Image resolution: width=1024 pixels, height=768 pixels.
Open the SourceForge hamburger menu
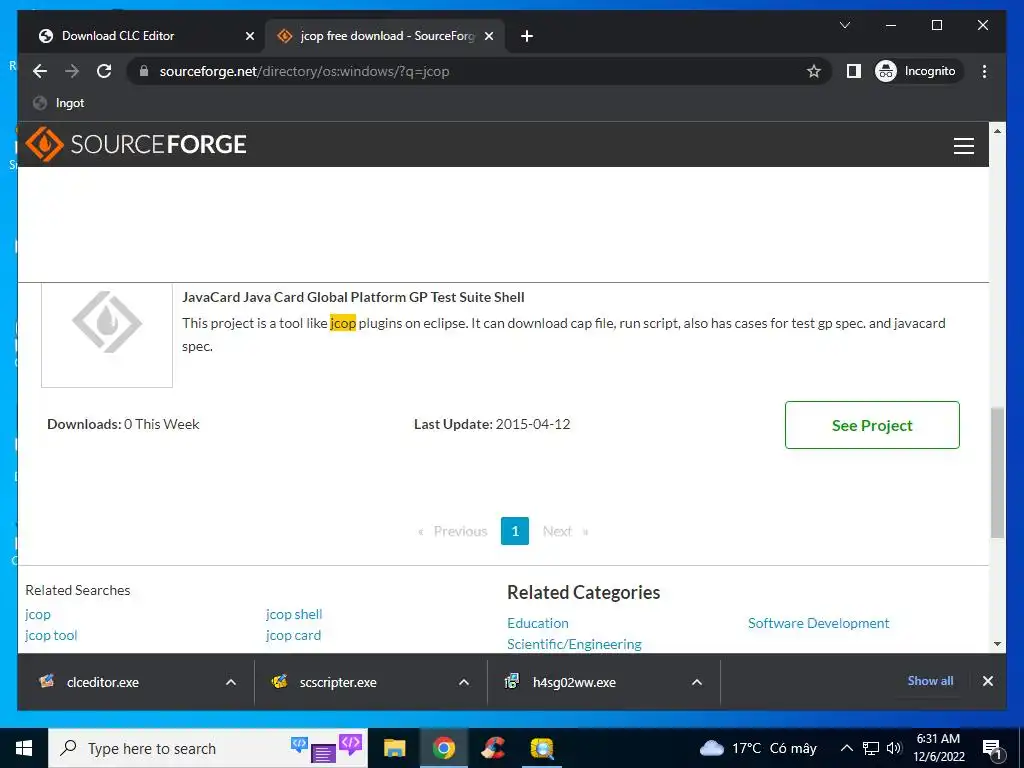coord(963,146)
